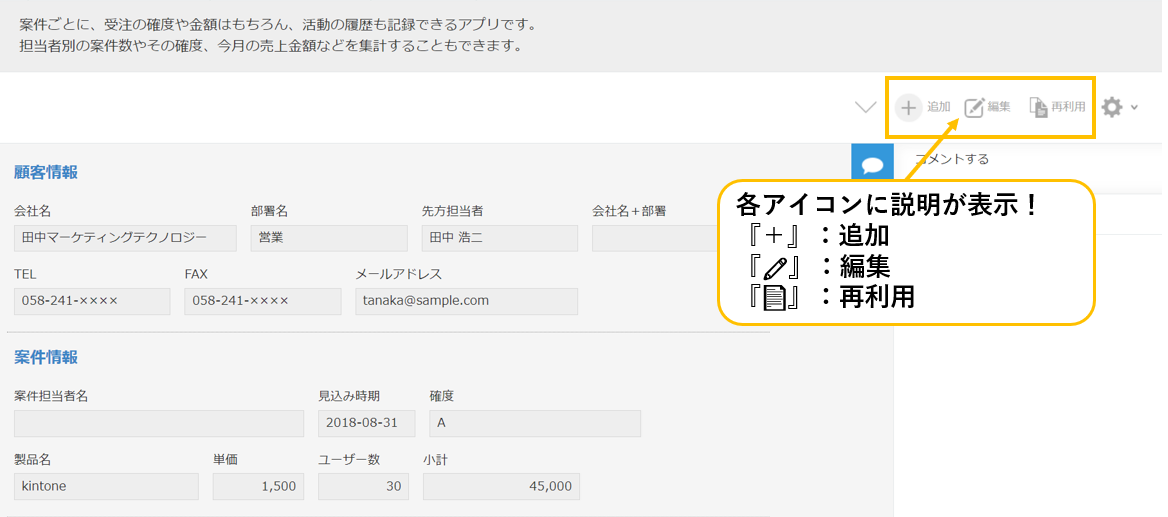This screenshot has height=517, width=1168.
Task: Expand the small arrow next to the gear
Action: pyautogui.click(x=1135, y=107)
